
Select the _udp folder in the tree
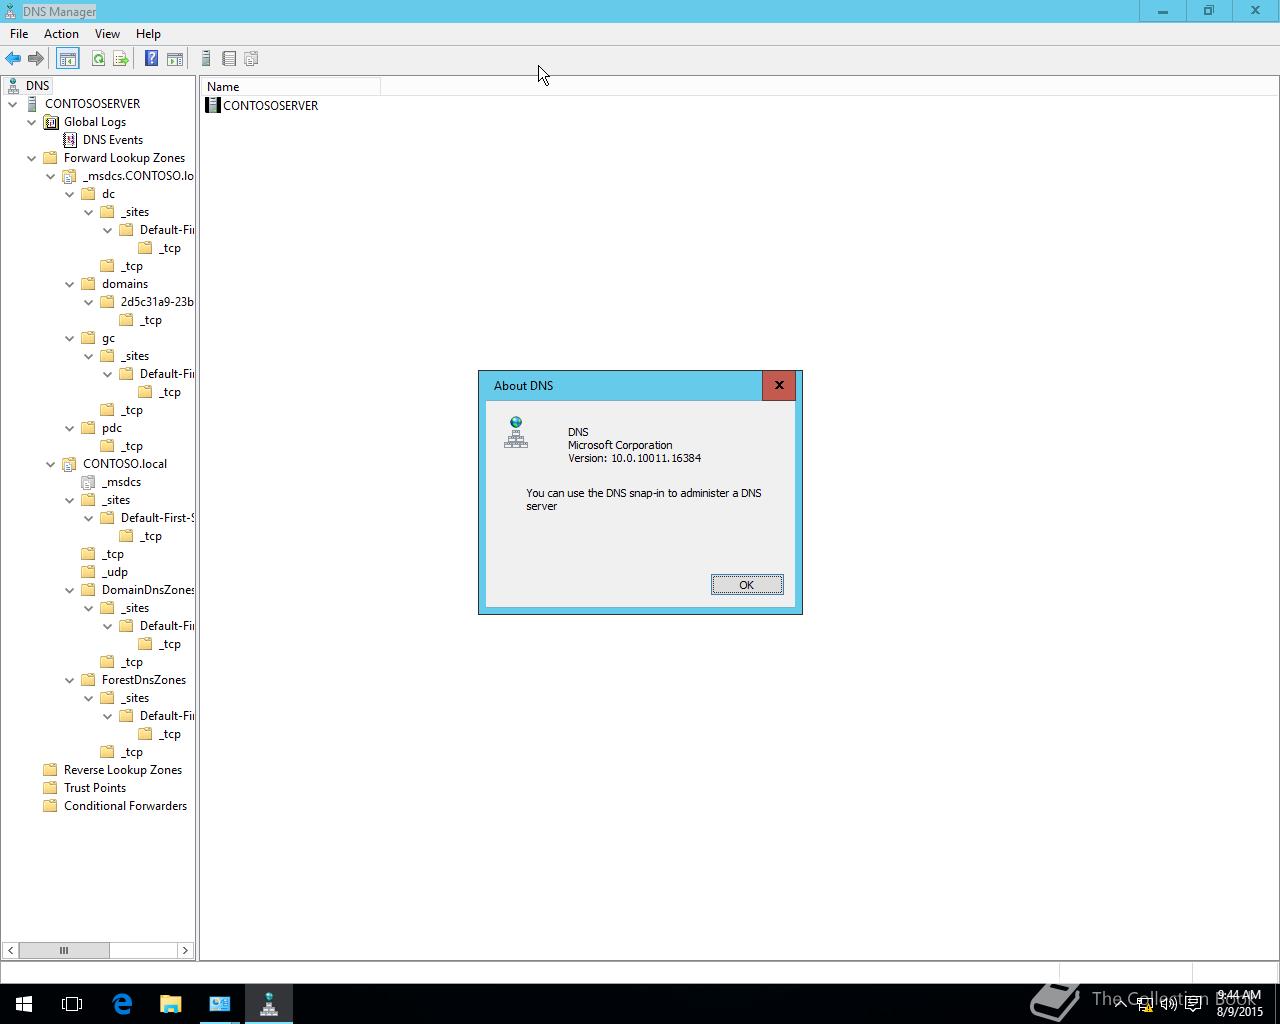pyautogui.click(x=115, y=572)
